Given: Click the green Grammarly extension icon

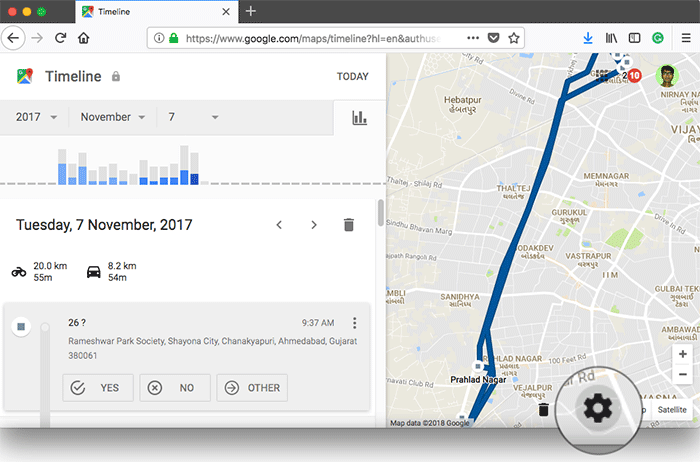Looking at the screenshot, I should click(x=658, y=38).
